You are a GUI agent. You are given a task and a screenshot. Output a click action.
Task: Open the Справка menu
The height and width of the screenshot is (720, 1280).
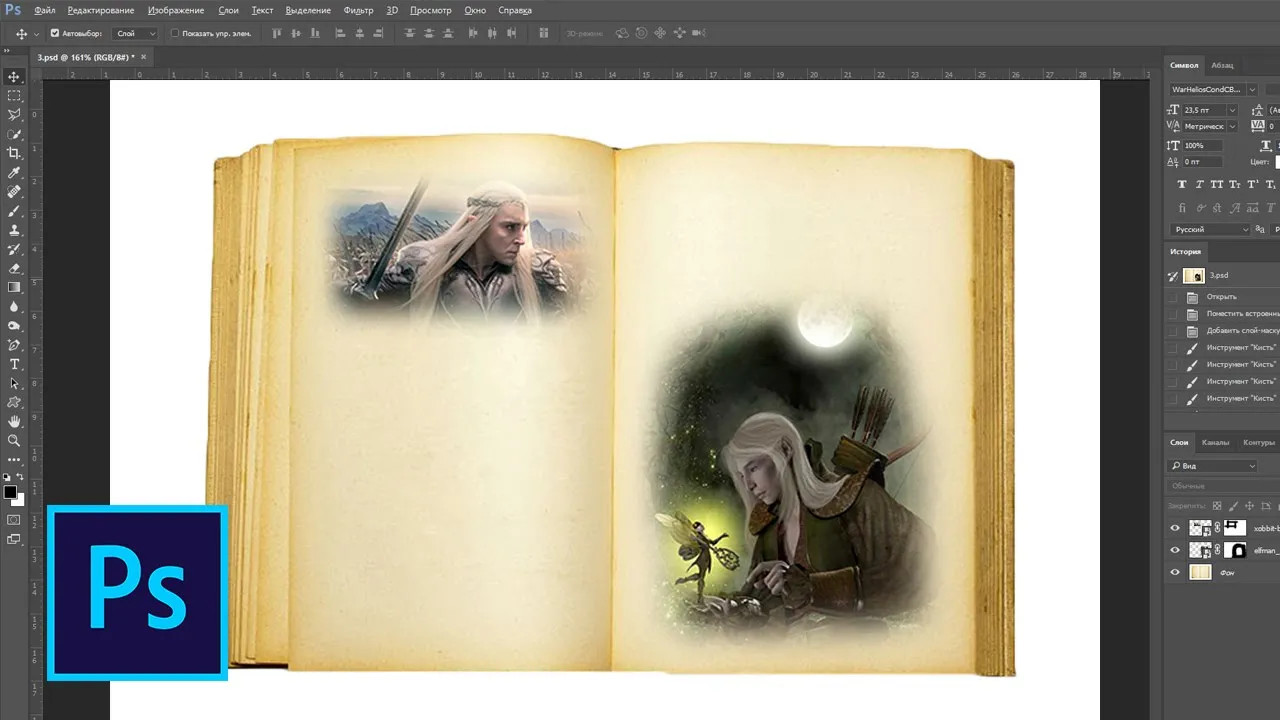pos(515,10)
